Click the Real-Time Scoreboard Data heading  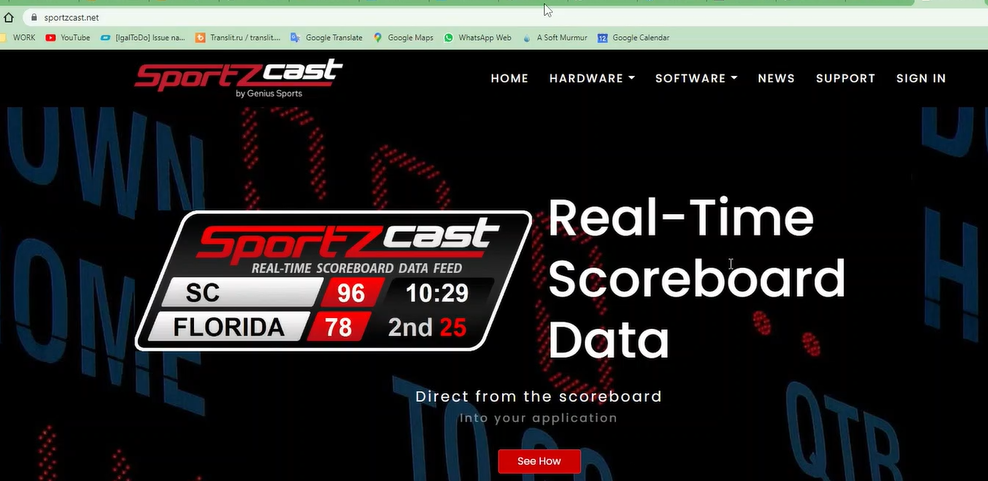click(696, 279)
